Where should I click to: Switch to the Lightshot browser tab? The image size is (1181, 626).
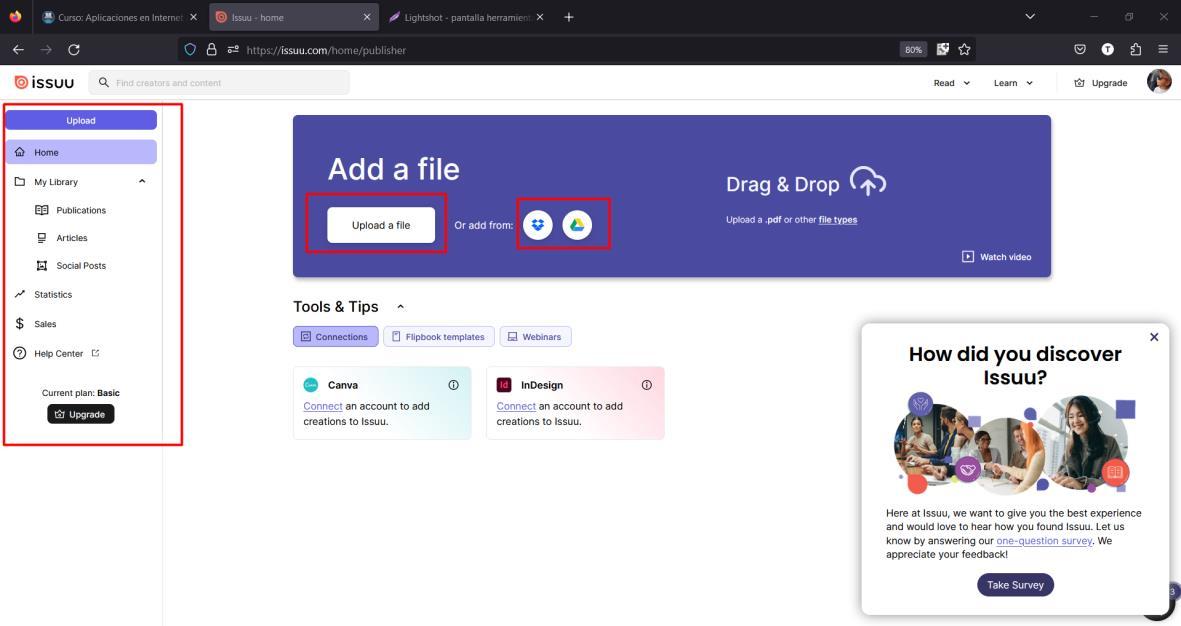(x=467, y=17)
